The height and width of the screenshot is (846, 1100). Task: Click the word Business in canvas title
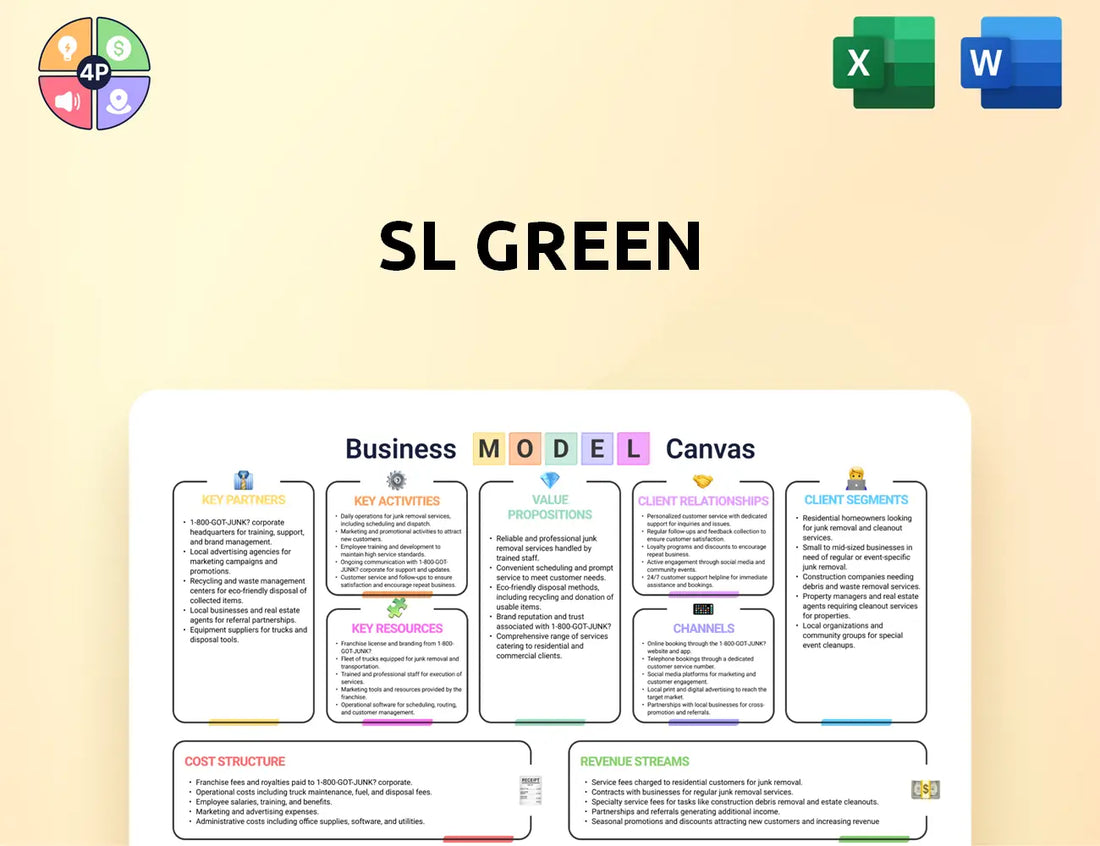click(x=401, y=449)
